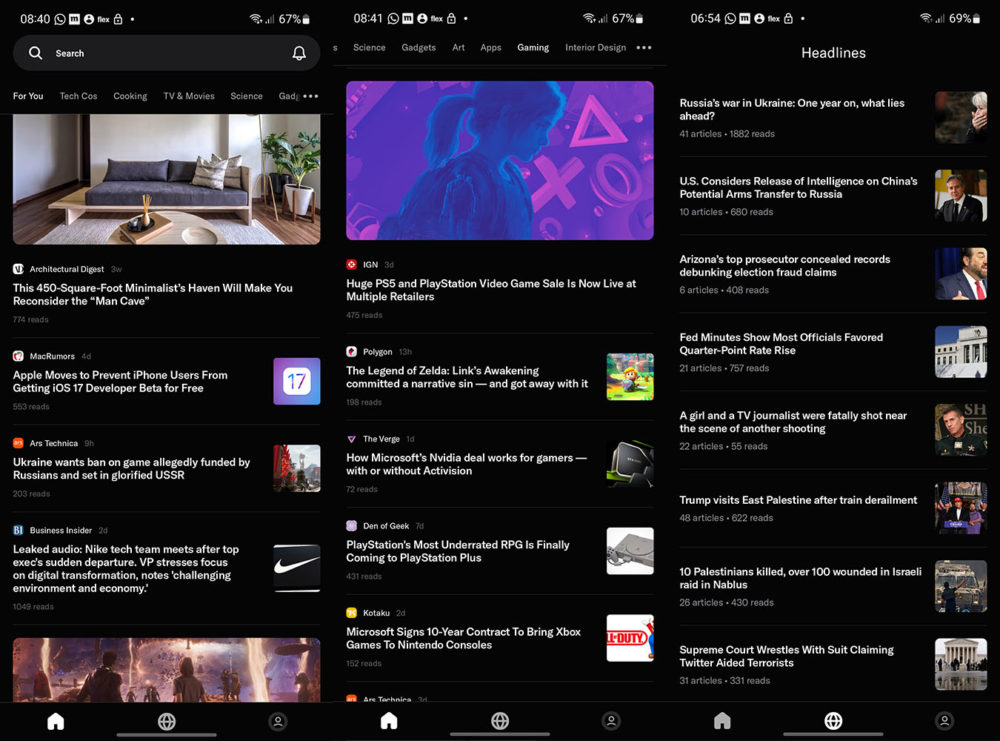Tap living room sofa hero image
The height and width of the screenshot is (741, 1000).
click(x=166, y=179)
